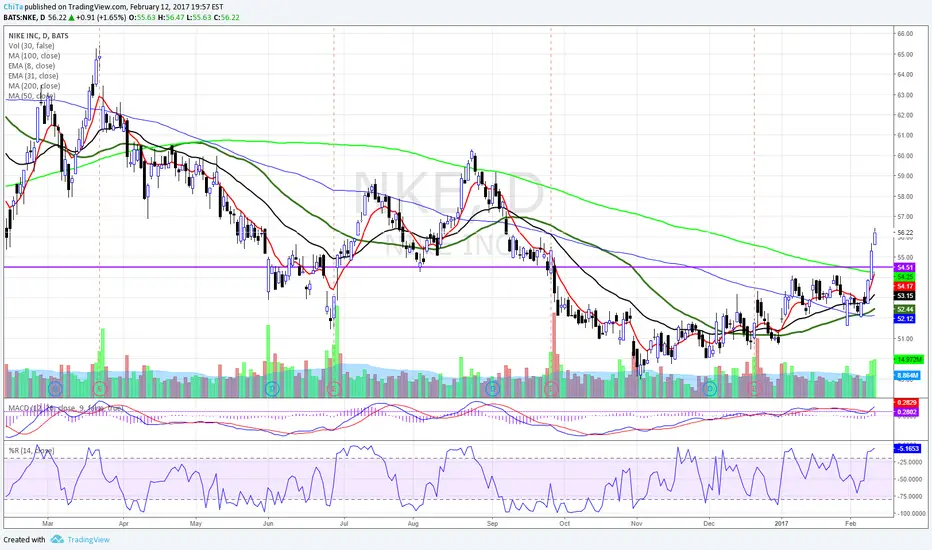This screenshot has width=932, height=550.
Task: Click the black 53.15 value label
Action: 905,296
